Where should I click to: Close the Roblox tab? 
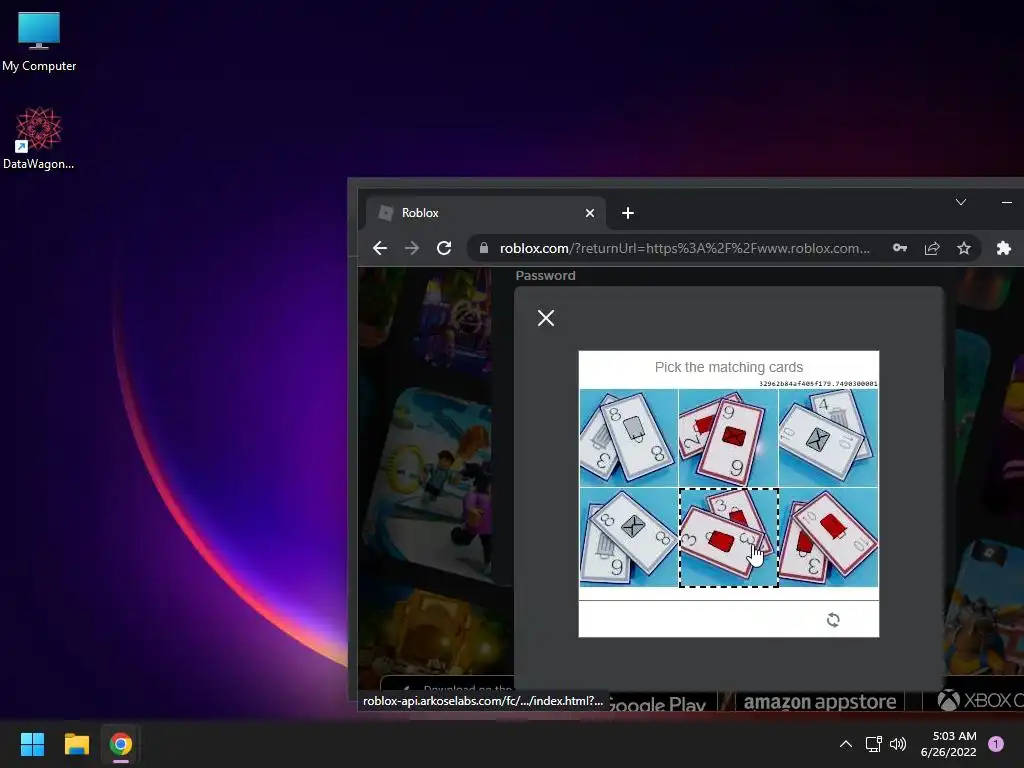(590, 213)
